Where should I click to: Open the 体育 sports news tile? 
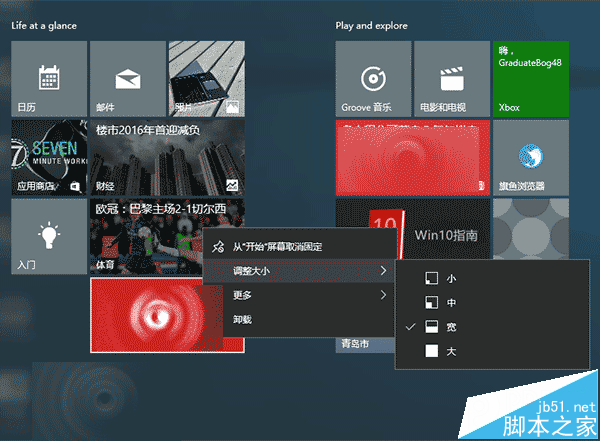[146, 236]
